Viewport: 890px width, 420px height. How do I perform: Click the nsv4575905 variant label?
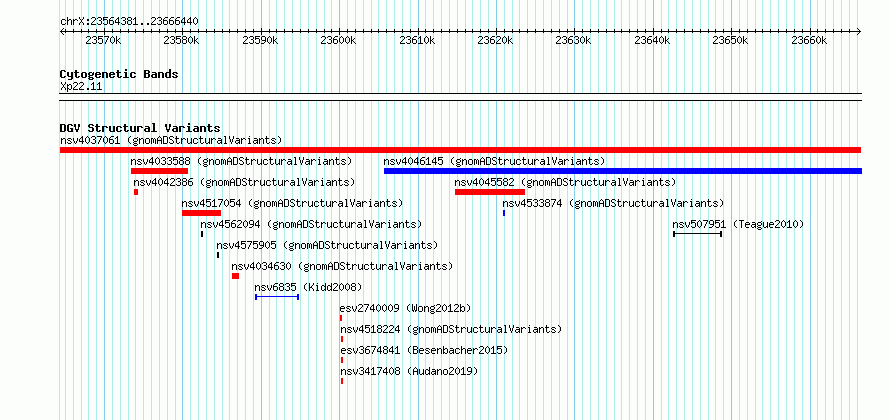pos(328,245)
